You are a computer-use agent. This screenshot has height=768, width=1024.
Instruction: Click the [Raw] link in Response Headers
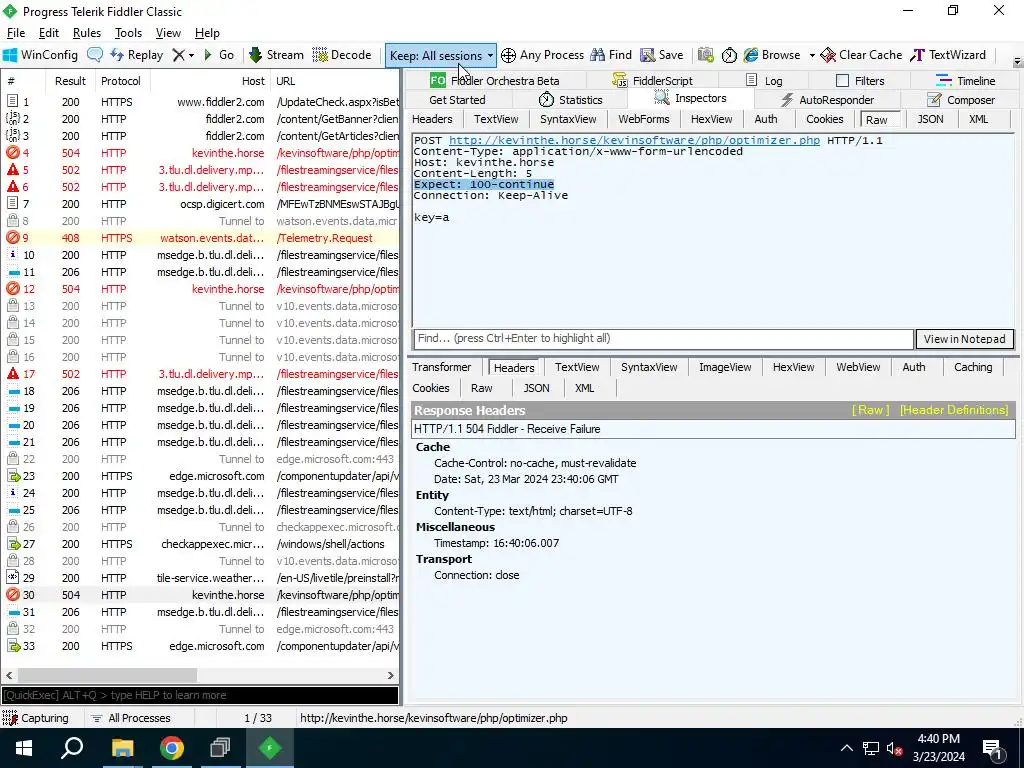click(x=871, y=410)
